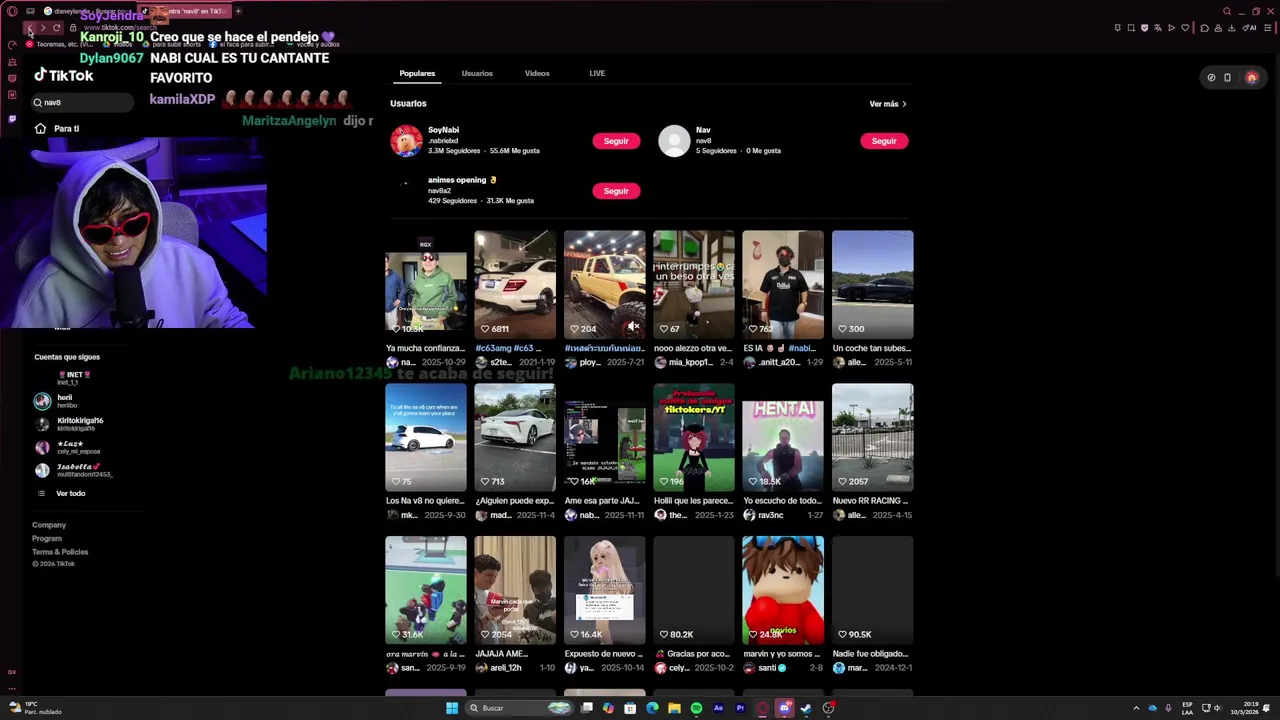Click the ad blocker shield icon

point(1145,28)
